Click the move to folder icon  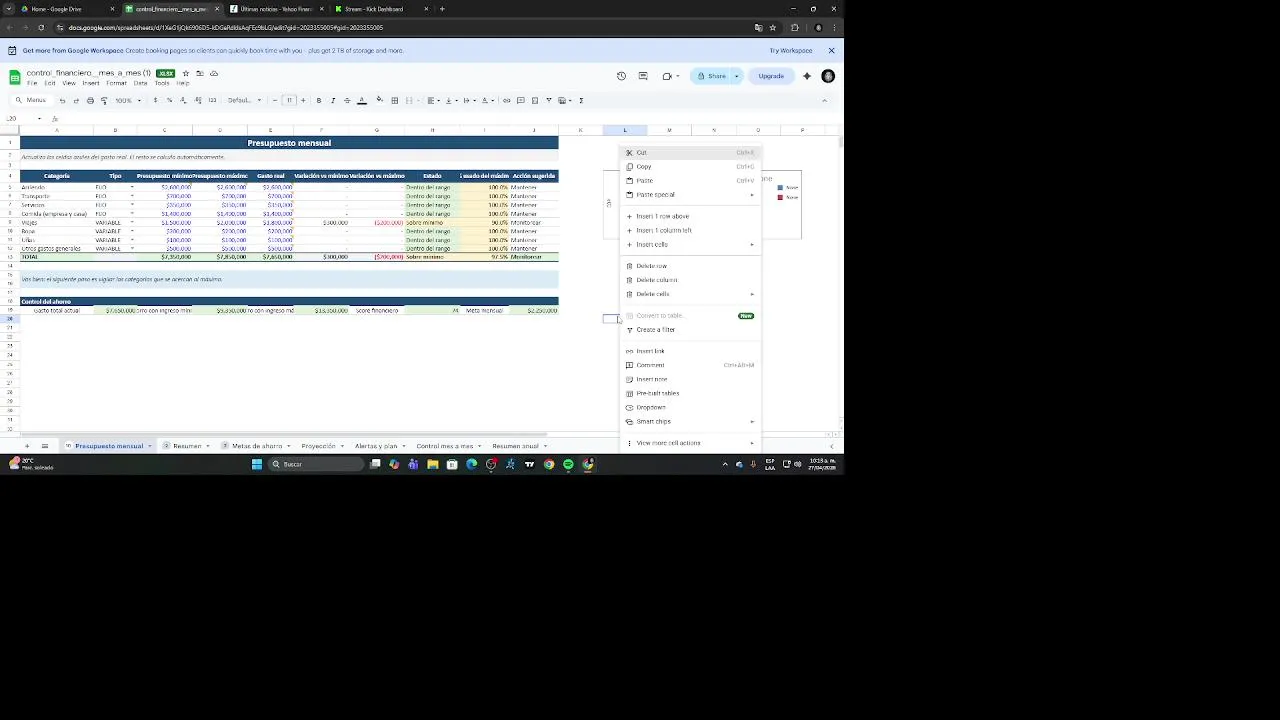coord(199,73)
